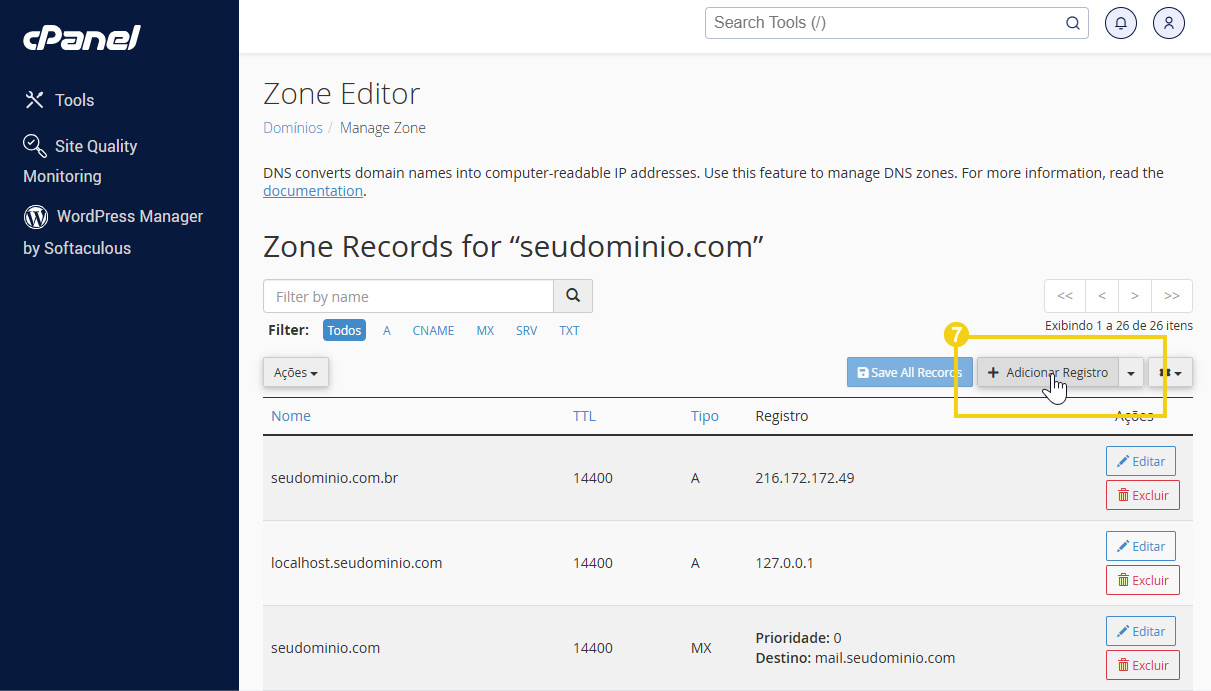Sort by the Tipo column

(705, 416)
